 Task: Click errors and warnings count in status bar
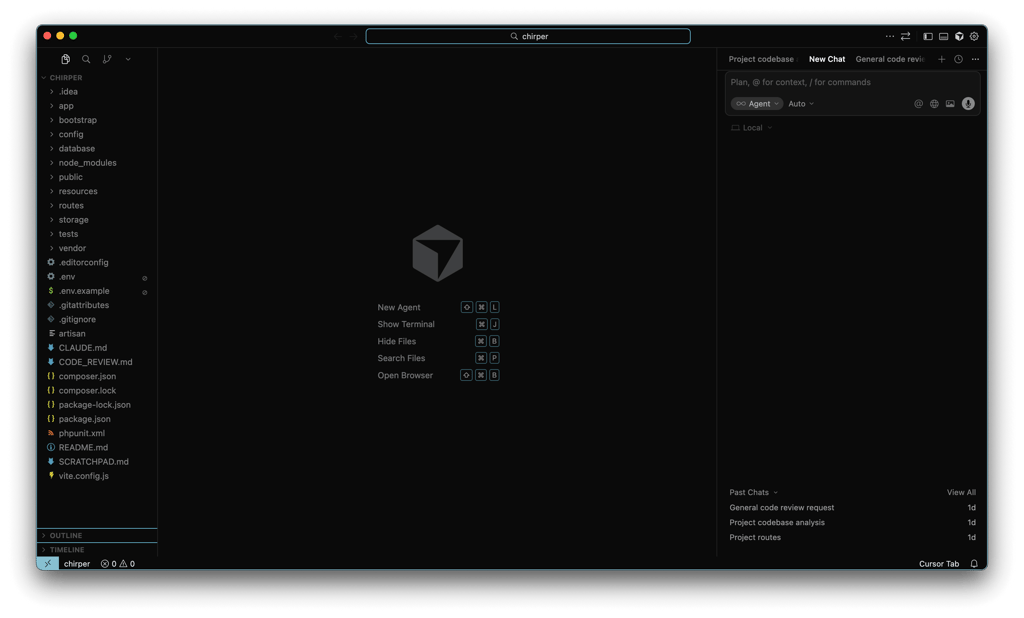(118, 564)
